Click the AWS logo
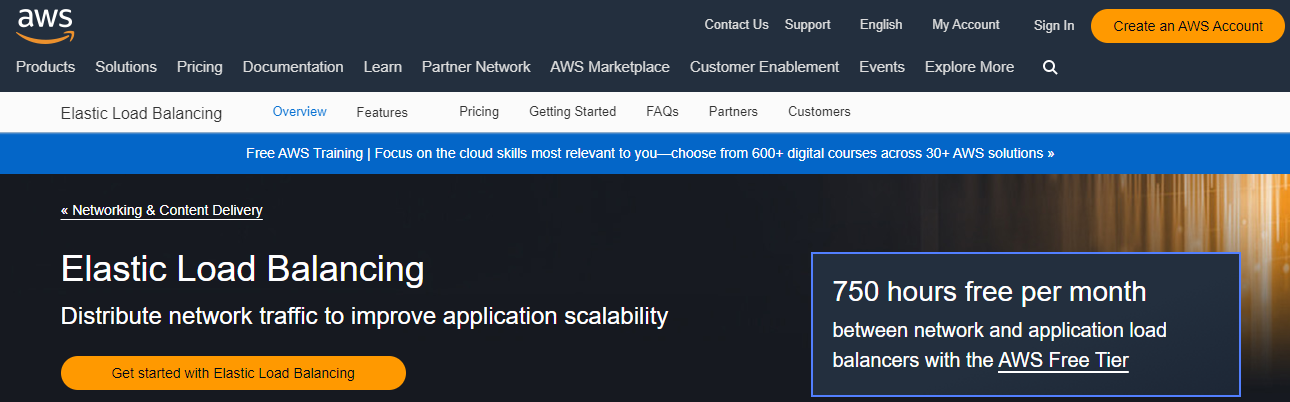The image size is (1290, 402). [45, 24]
